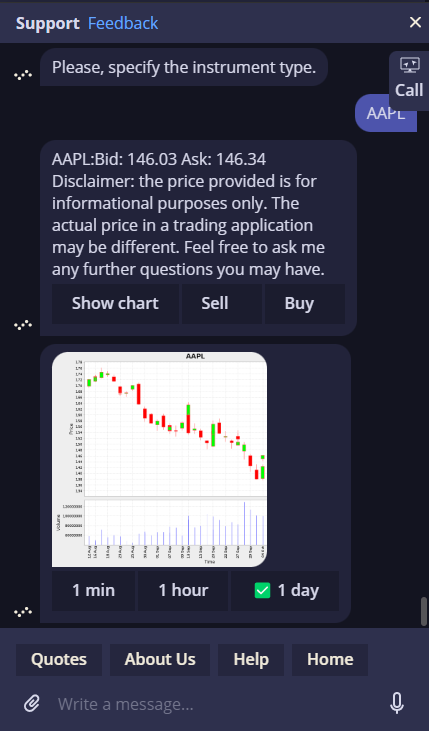Select the 1 min chart interval
This screenshot has width=429, height=731.
(x=93, y=591)
